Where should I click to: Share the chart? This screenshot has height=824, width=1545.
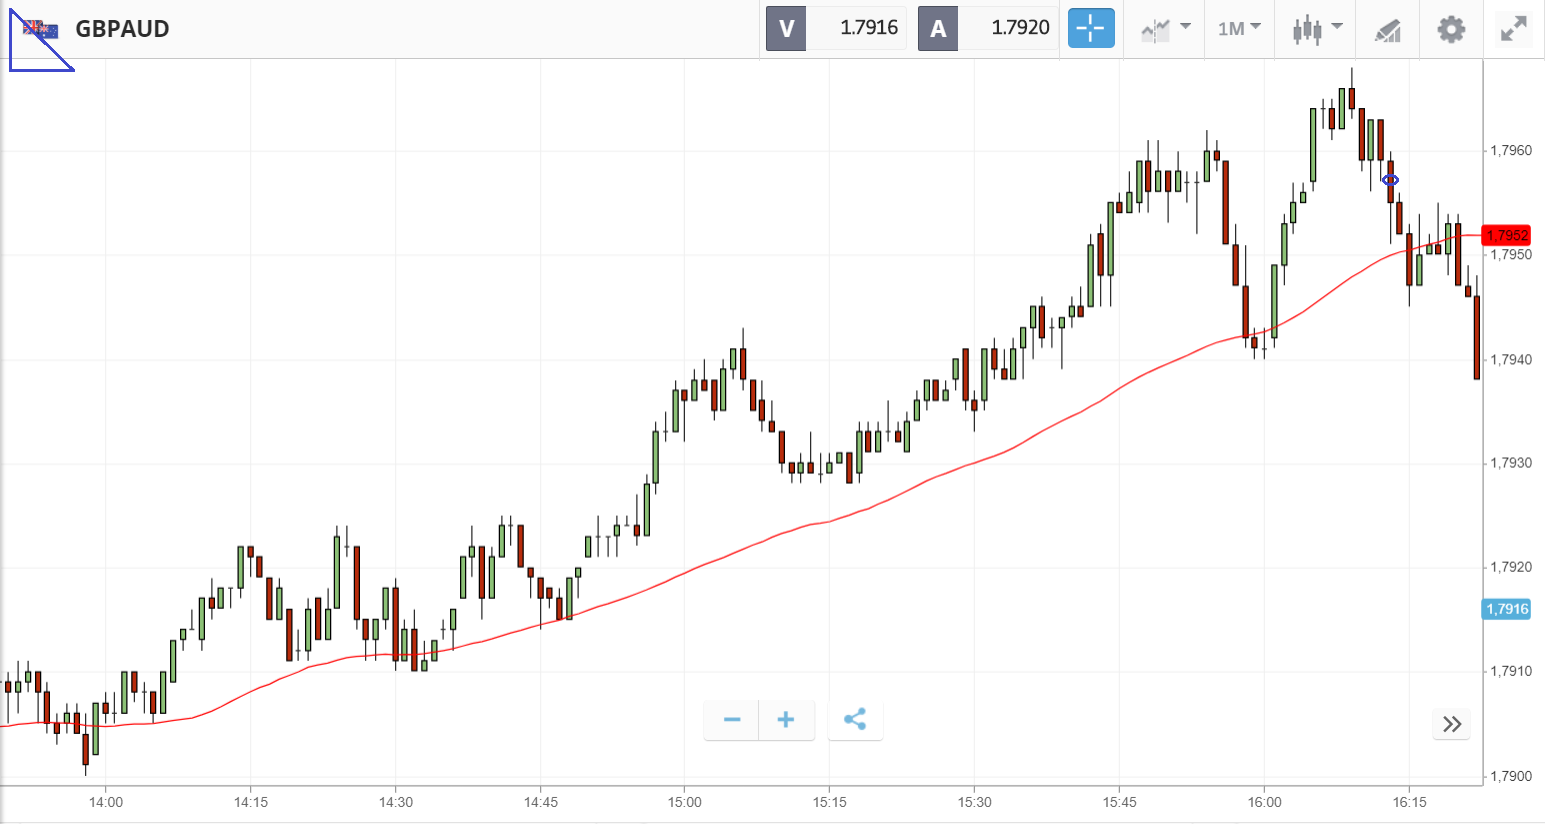[855, 720]
